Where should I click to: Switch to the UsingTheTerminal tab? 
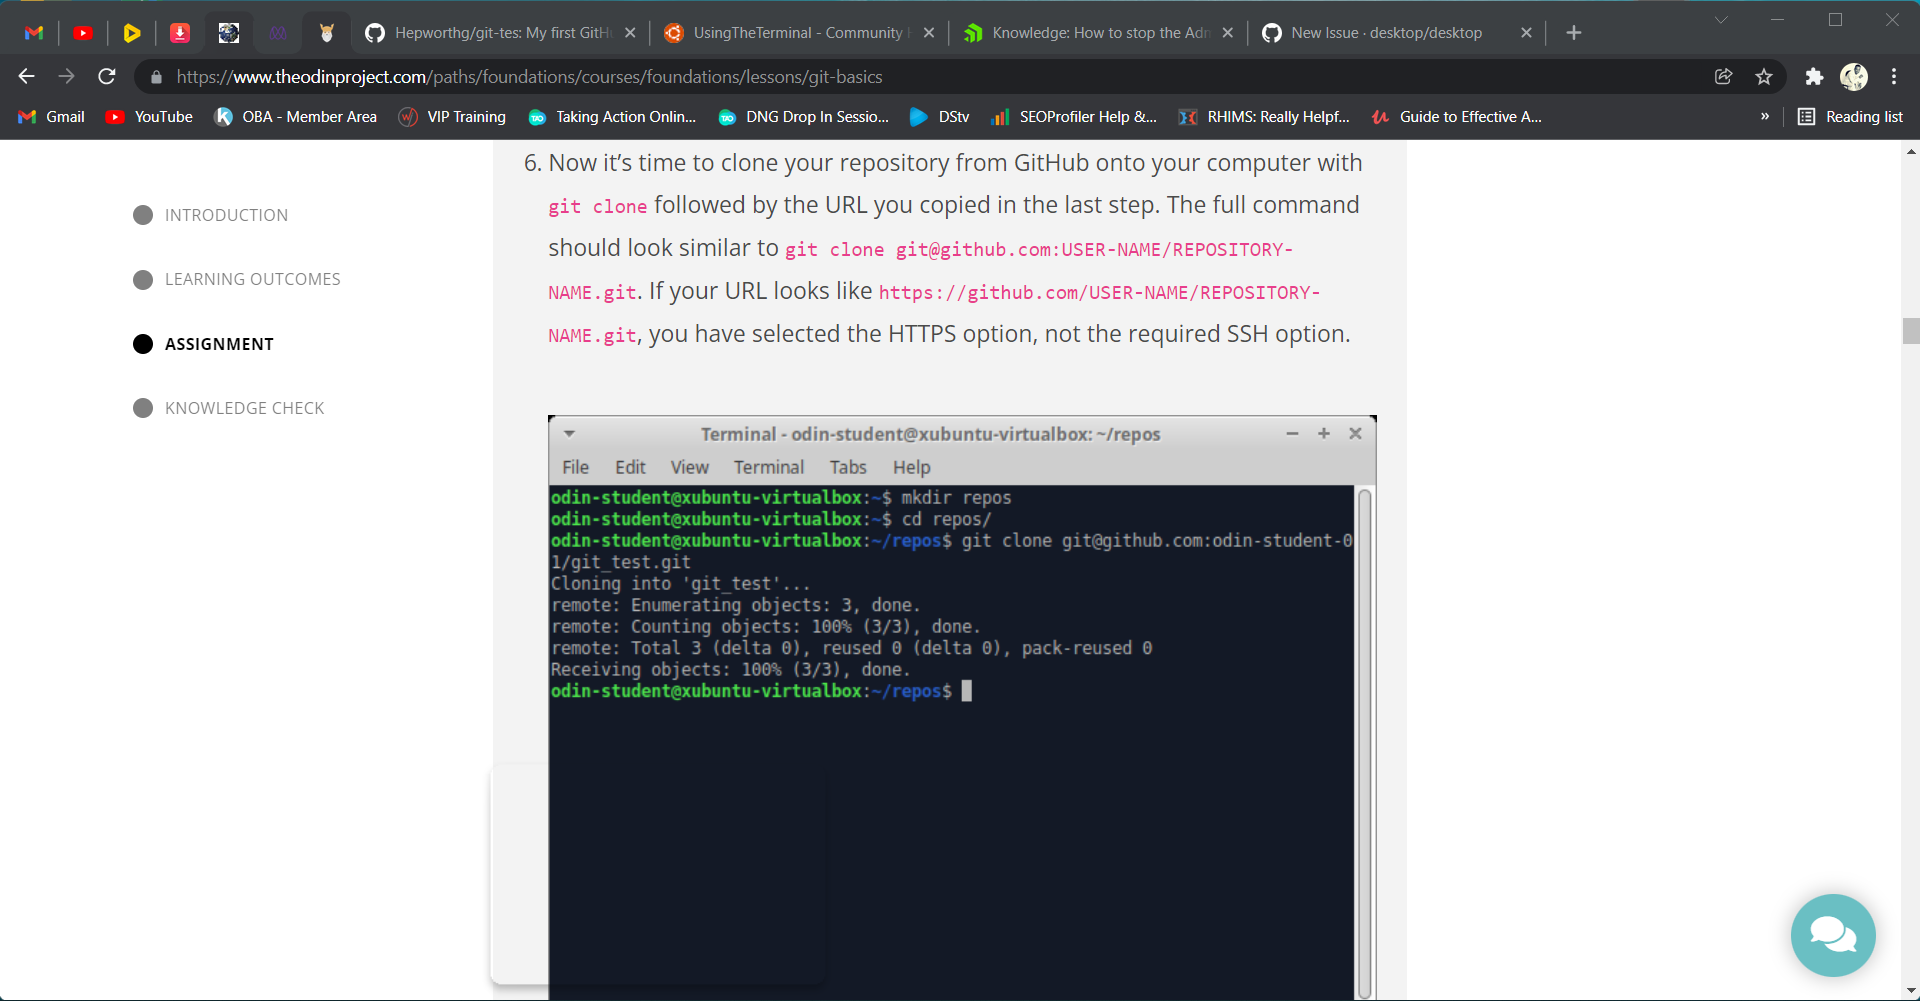pyautogui.click(x=790, y=32)
